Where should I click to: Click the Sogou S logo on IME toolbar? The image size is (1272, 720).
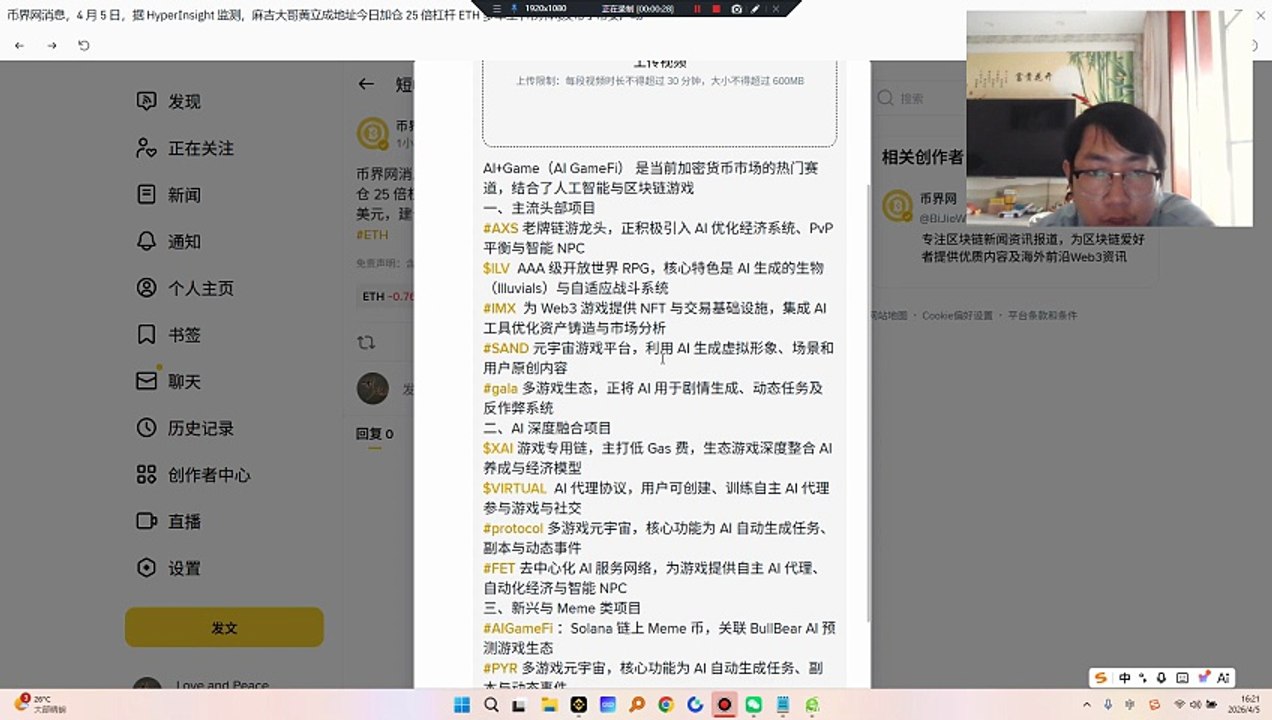pyautogui.click(x=1101, y=678)
